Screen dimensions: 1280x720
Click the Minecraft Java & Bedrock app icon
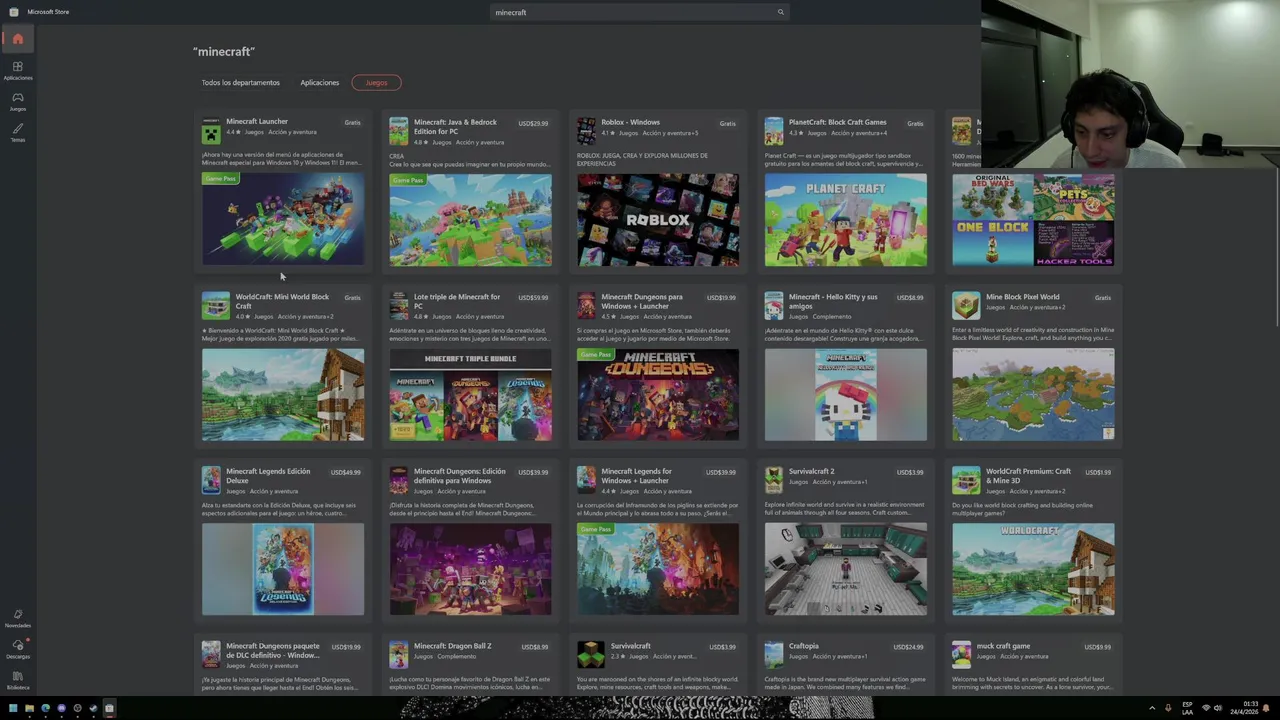point(398,131)
